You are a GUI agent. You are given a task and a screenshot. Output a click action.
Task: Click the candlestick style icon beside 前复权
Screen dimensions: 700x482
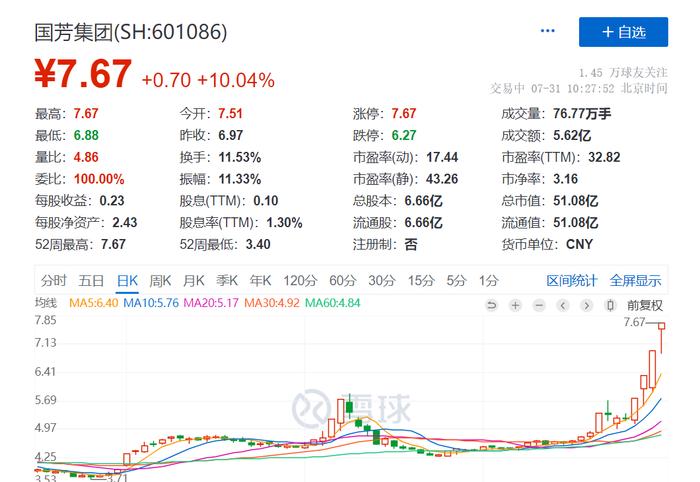611,305
